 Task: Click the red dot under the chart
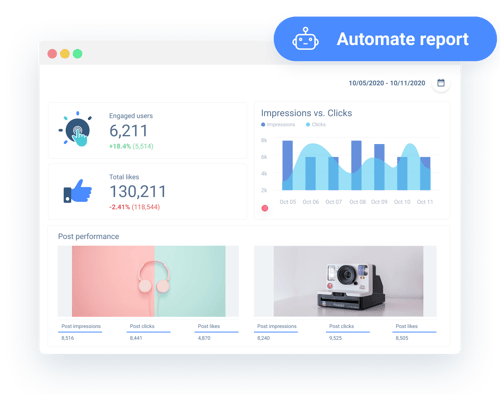[x=265, y=208]
